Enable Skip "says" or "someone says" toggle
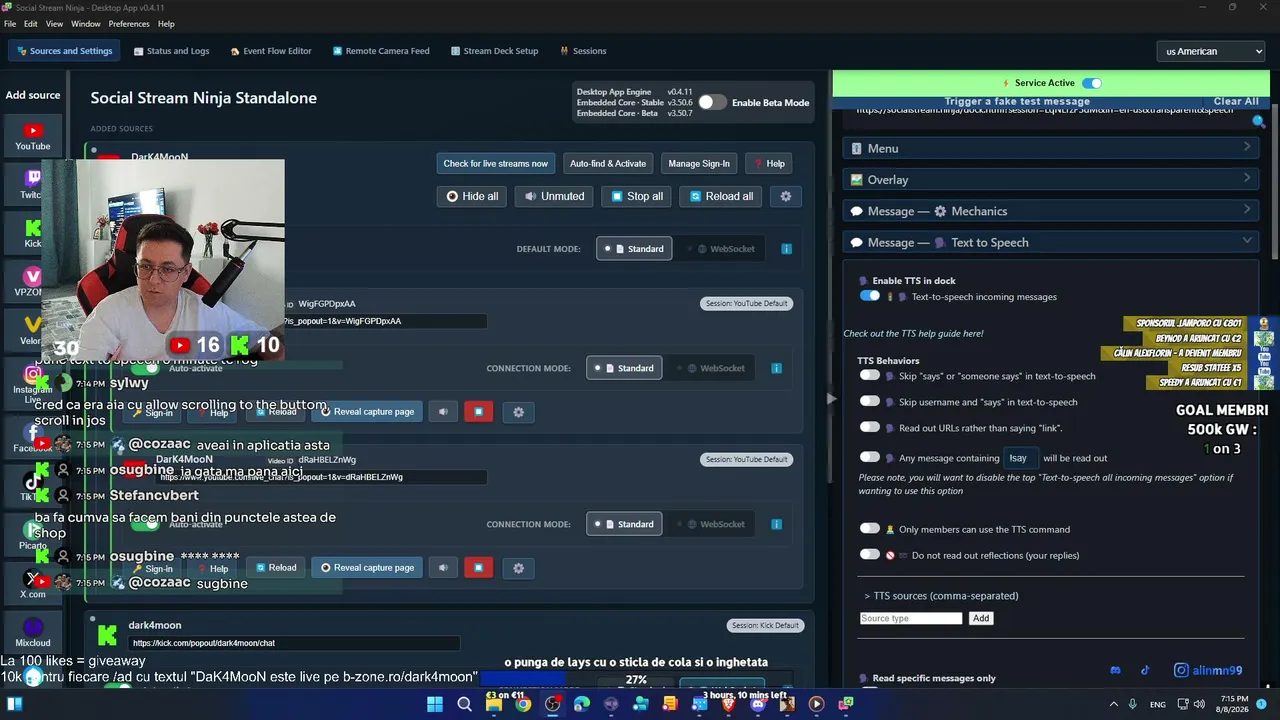This screenshot has width=1280, height=720. coord(870,375)
